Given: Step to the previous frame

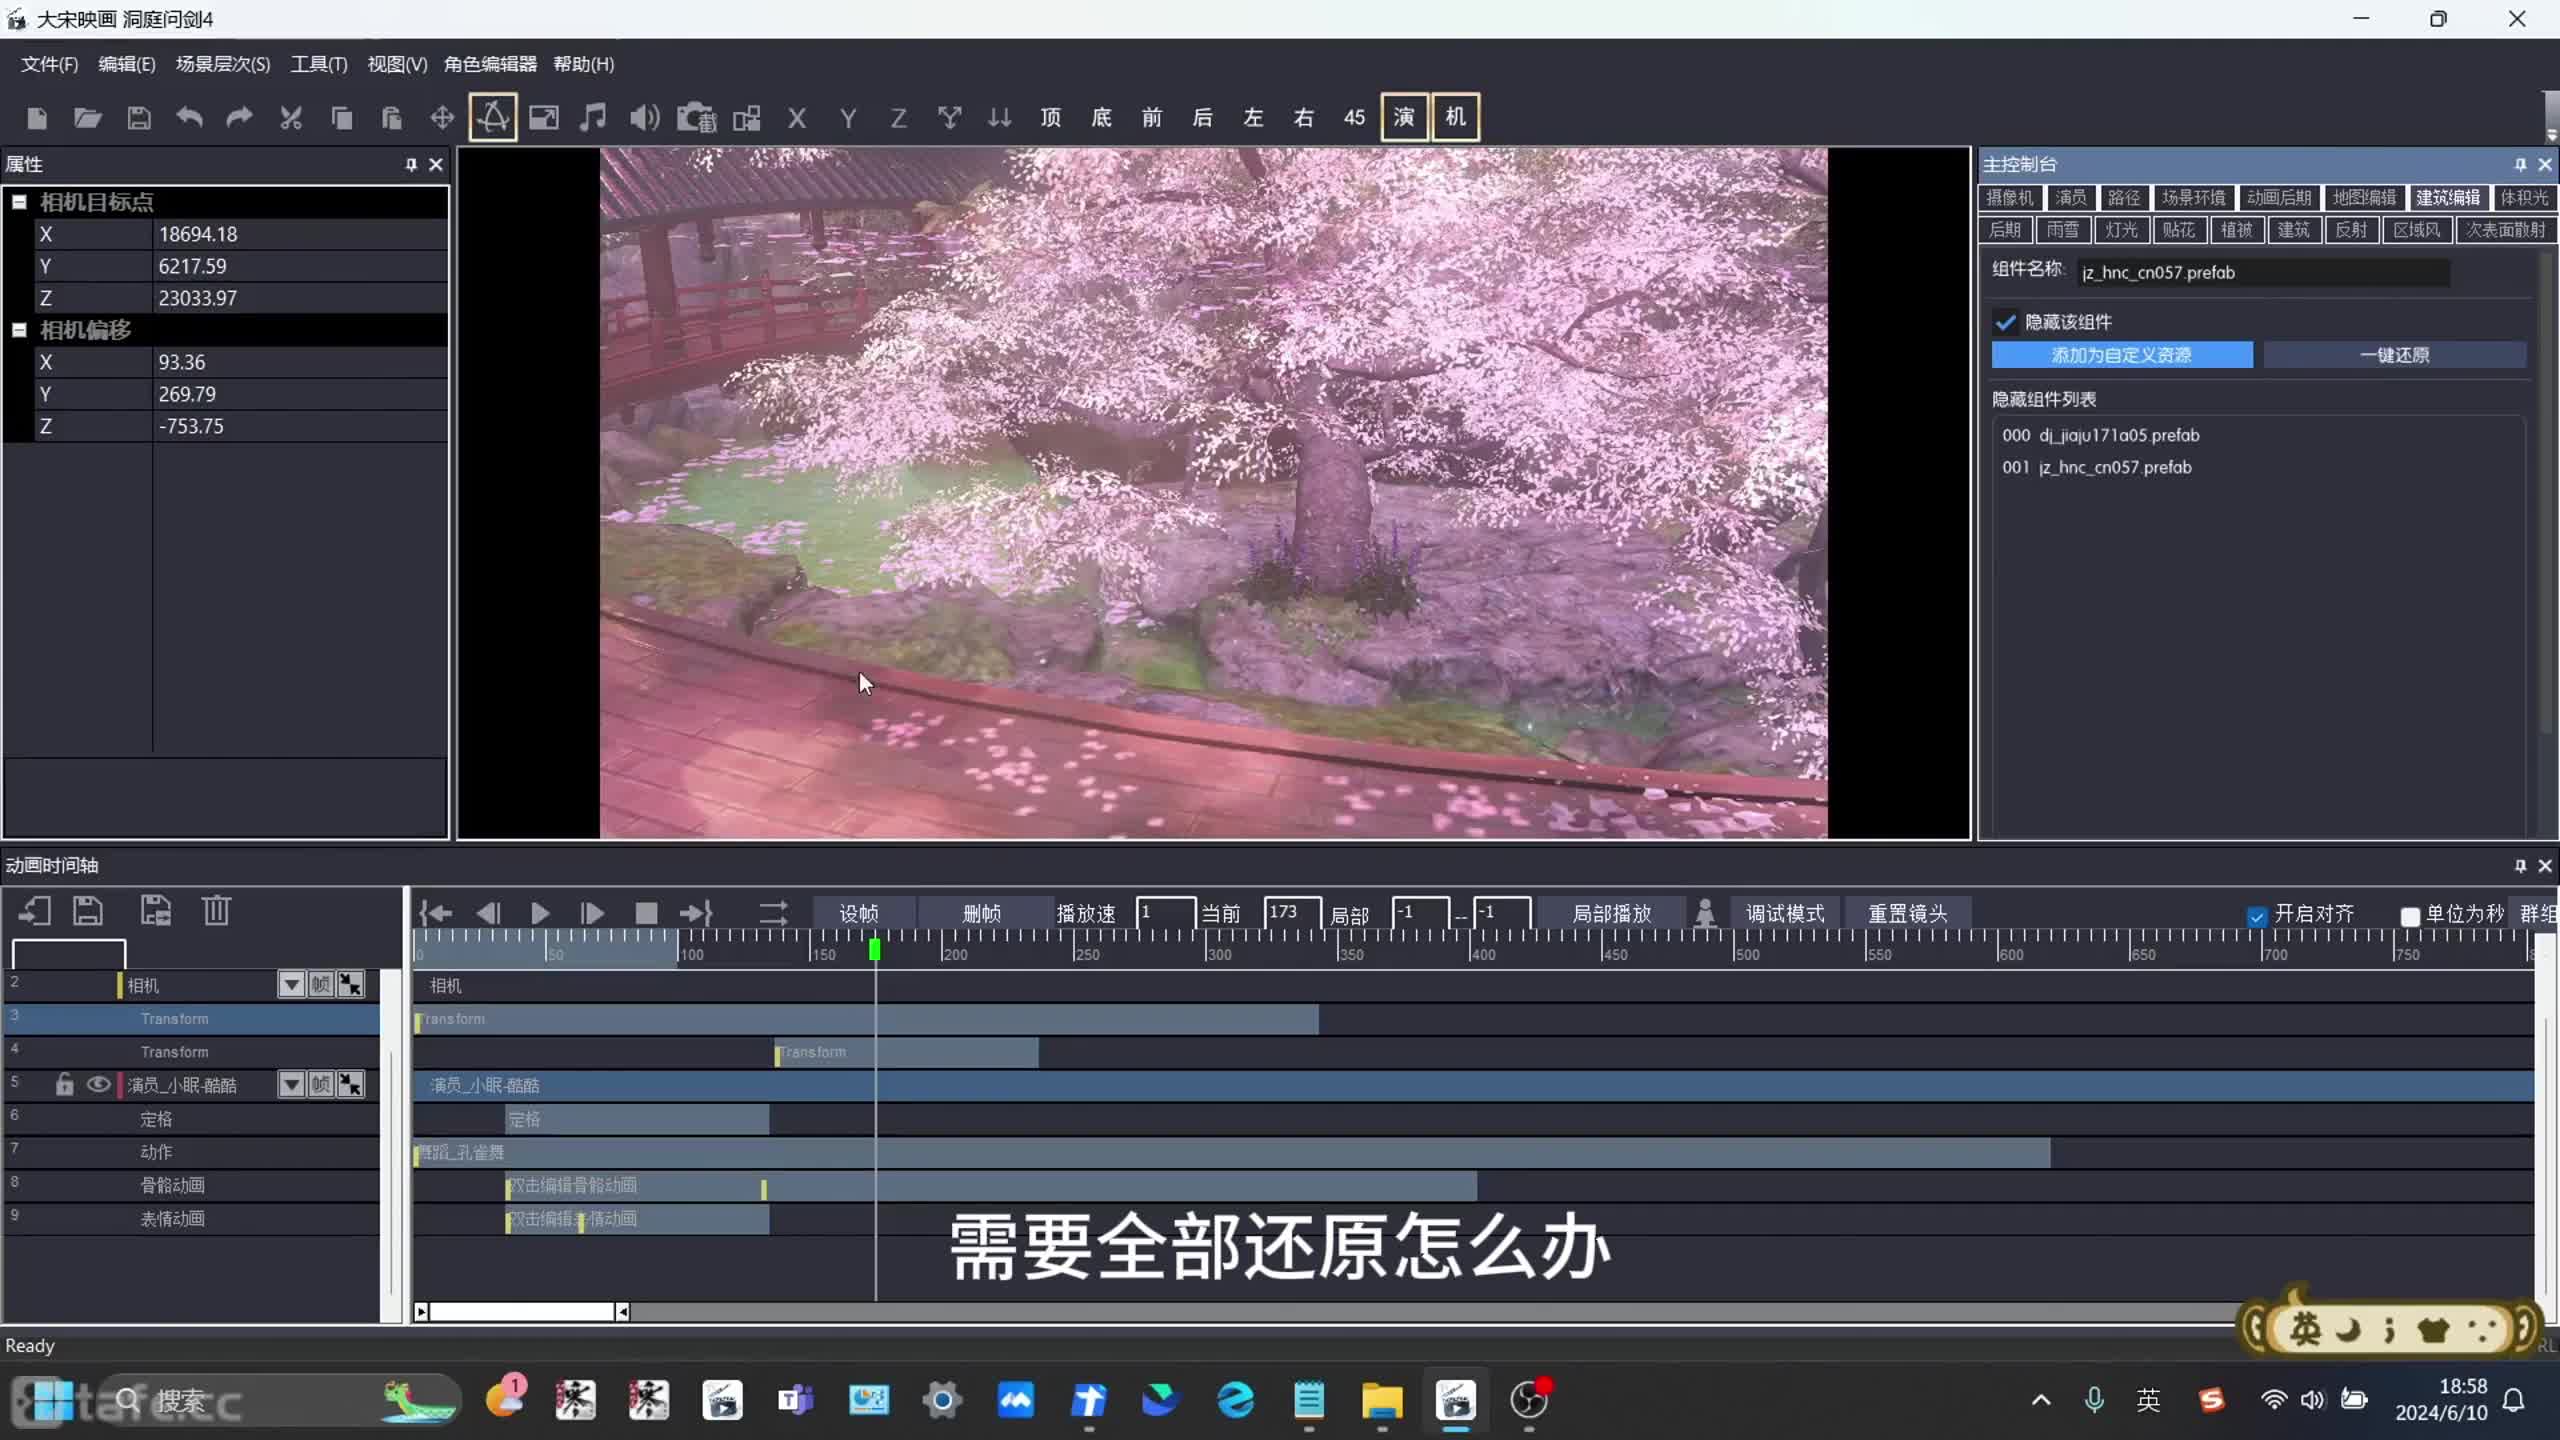Looking at the screenshot, I should pos(488,913).
